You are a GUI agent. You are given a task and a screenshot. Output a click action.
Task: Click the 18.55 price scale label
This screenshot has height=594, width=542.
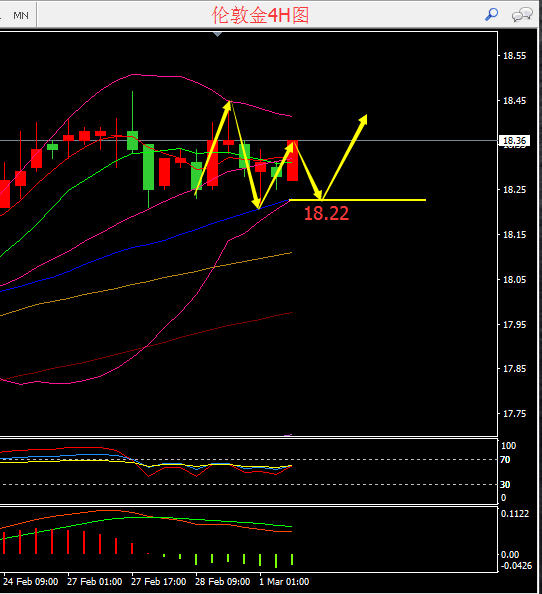[x=514, y=56]
